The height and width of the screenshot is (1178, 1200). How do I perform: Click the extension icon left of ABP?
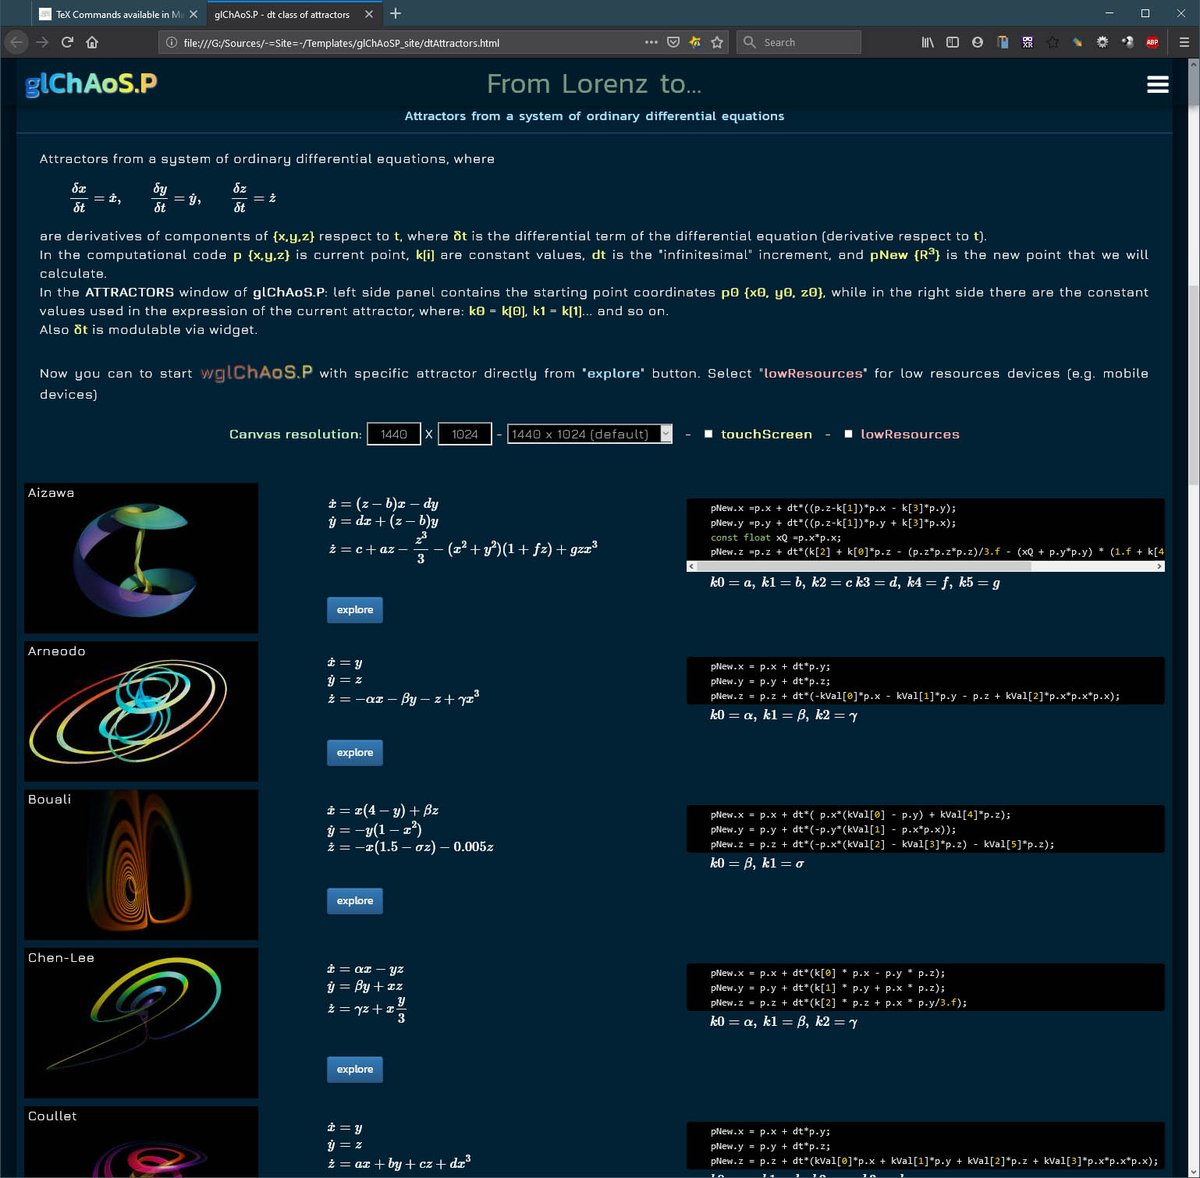pyautogui.click(x=1127, y=42)
